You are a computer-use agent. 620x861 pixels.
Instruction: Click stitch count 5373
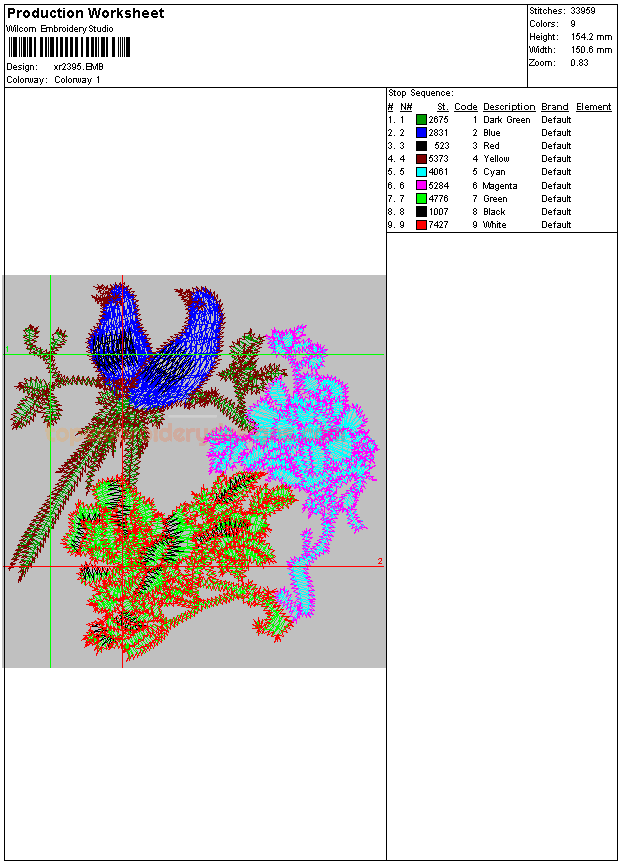click(438, 159)
